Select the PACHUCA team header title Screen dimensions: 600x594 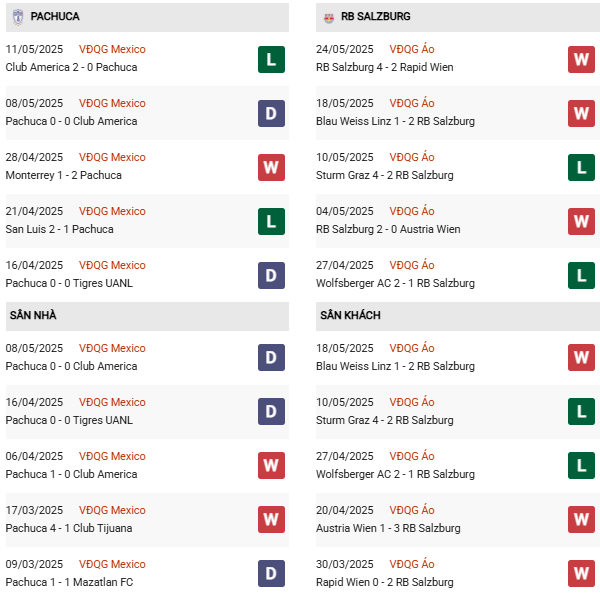(55, 17)
